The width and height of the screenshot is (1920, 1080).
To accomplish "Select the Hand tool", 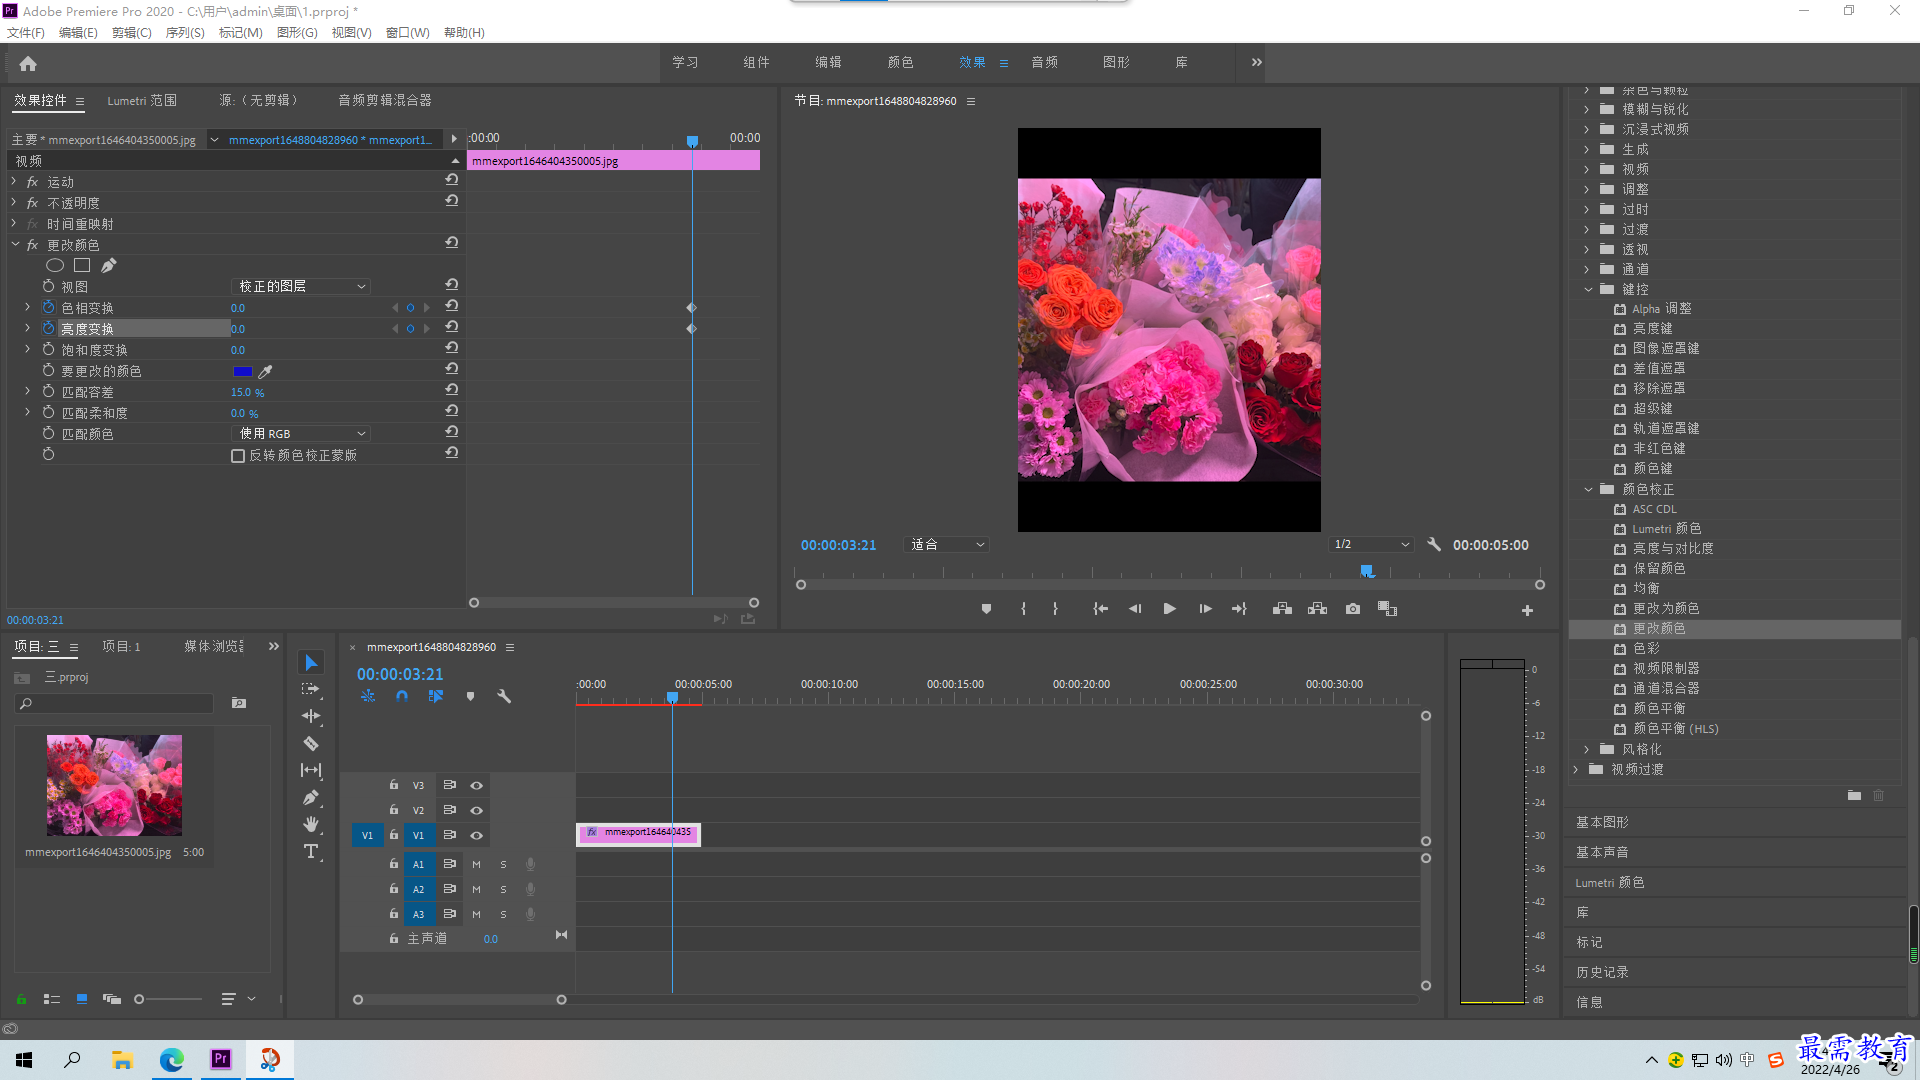I will [x=311, y=824].
